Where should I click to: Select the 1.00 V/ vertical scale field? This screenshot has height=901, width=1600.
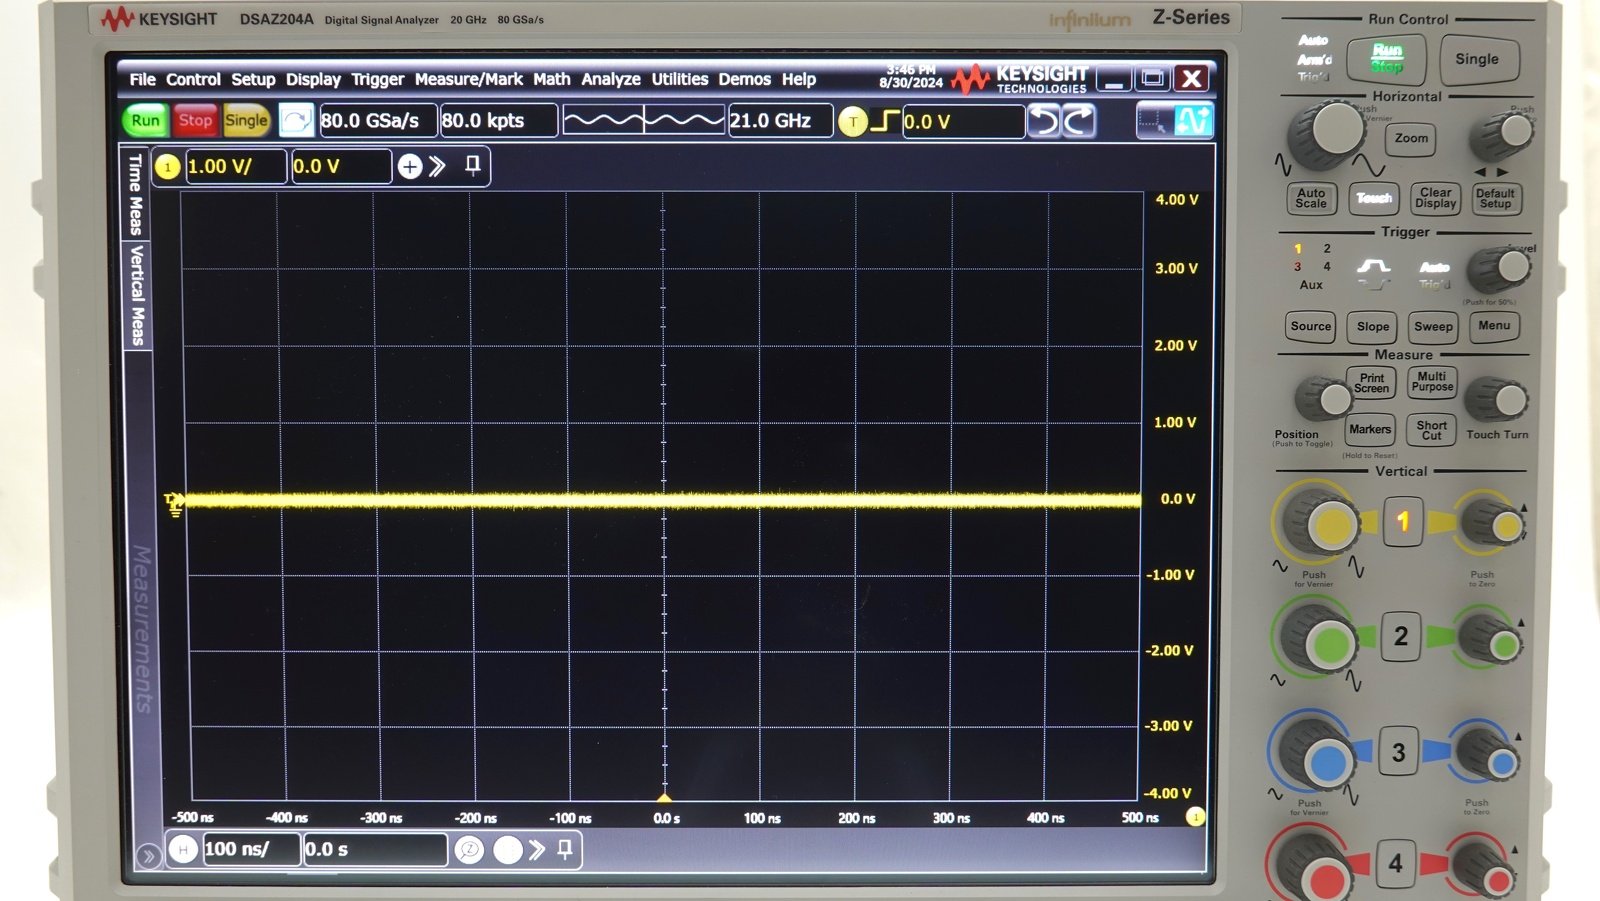click(235, 166)
